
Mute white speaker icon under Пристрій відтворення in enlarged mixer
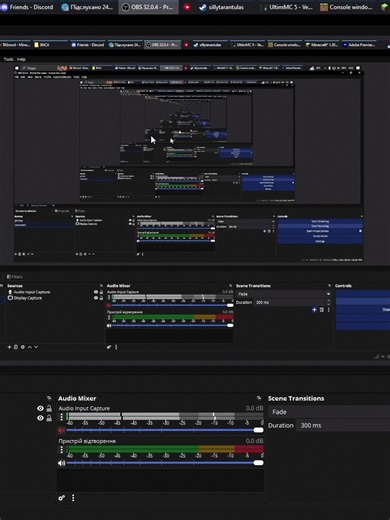(61, 463)
